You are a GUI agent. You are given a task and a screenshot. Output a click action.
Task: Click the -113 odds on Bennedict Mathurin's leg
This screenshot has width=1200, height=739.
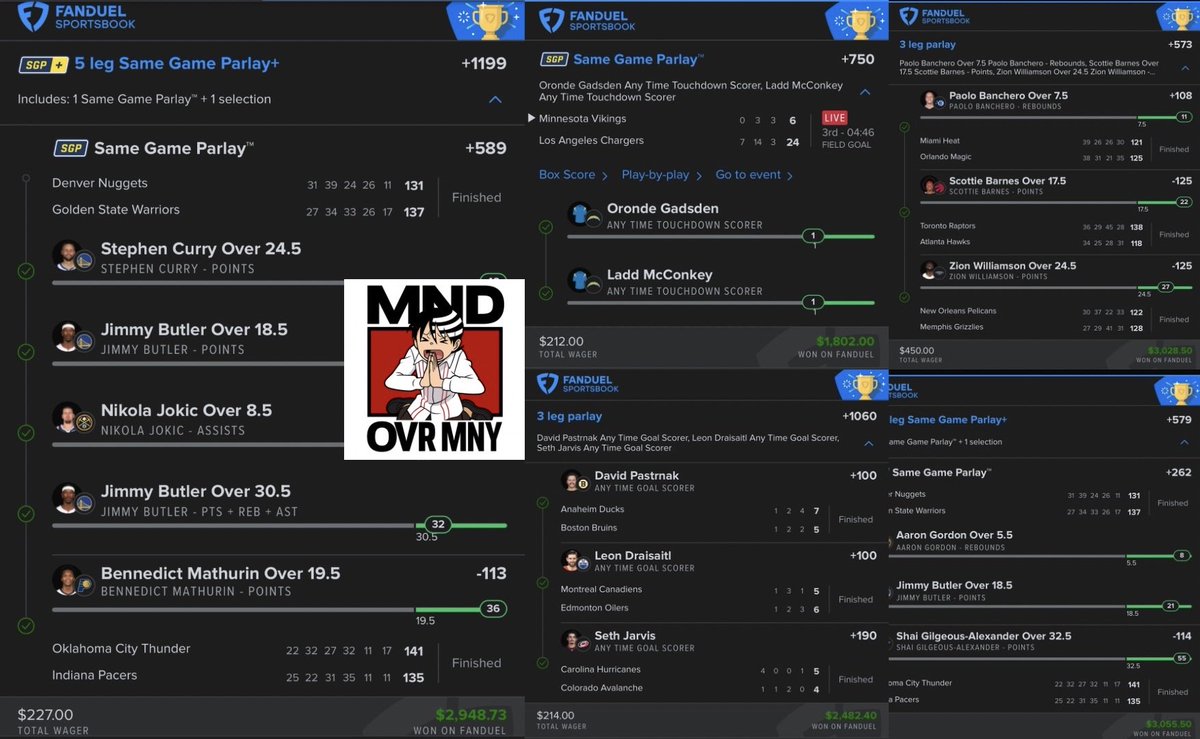coord(491,574)
